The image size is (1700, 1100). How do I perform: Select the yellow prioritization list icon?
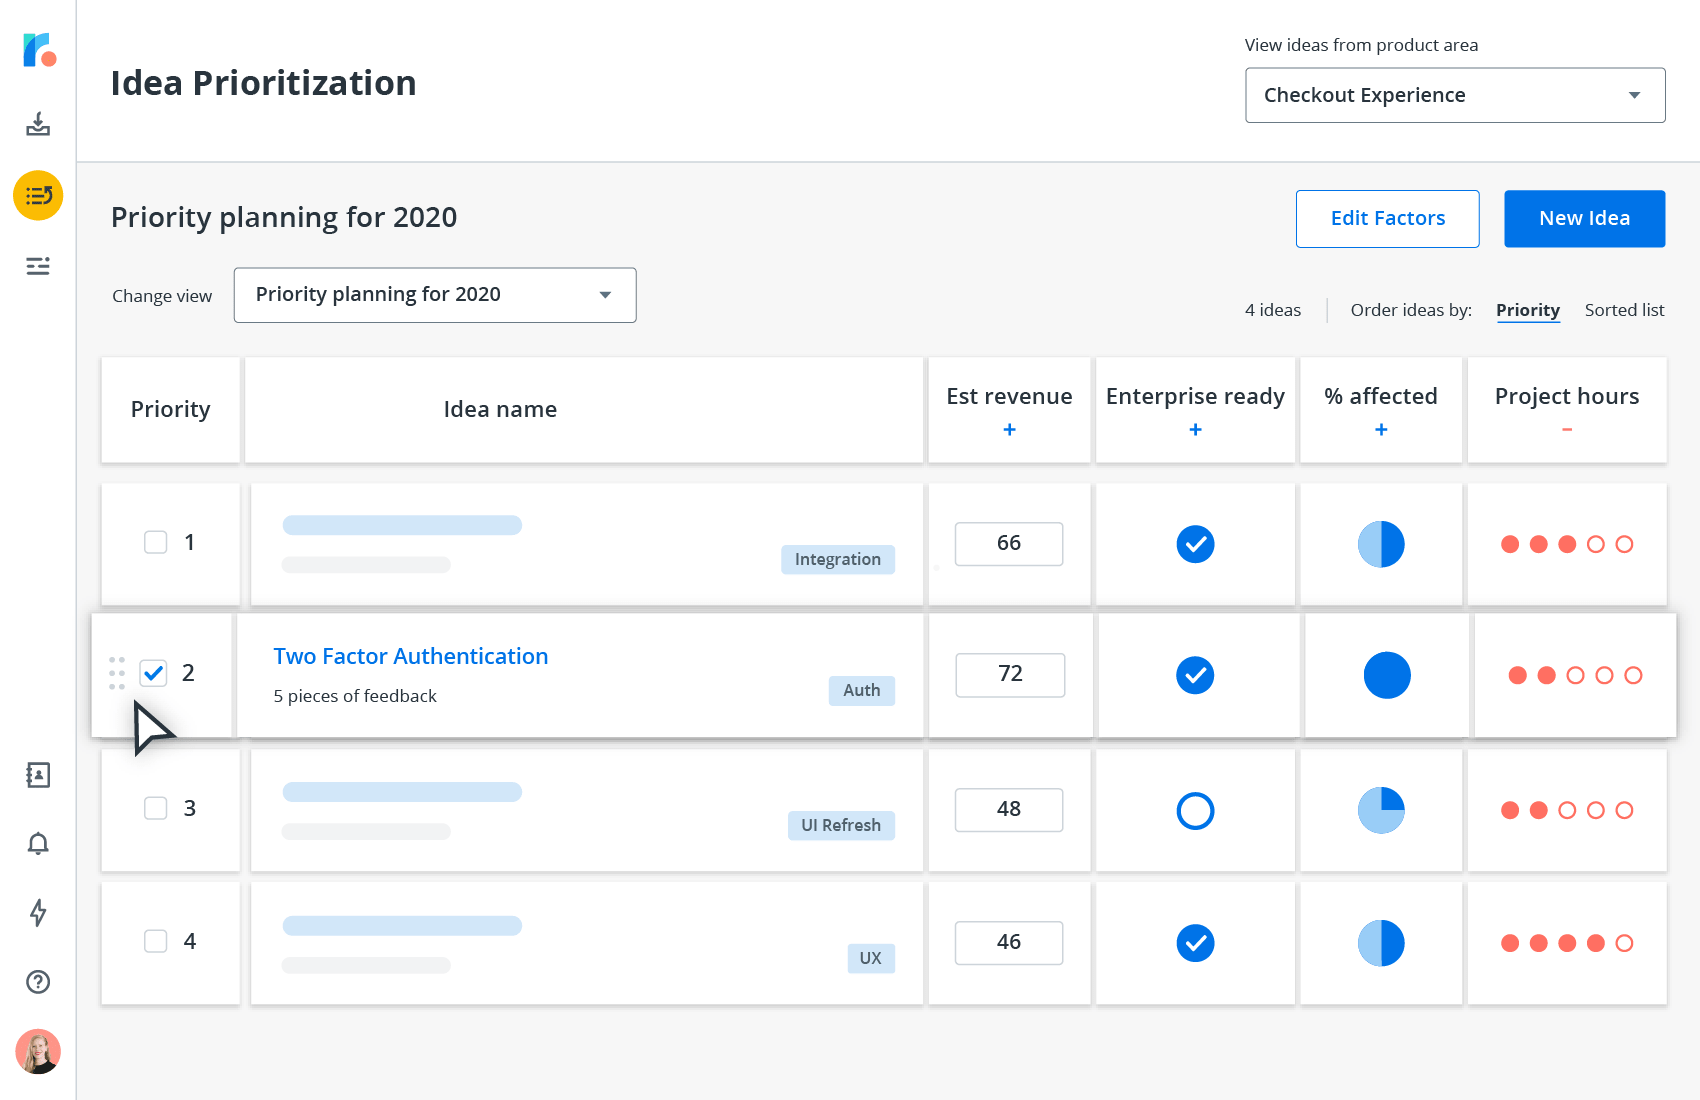click(x=38, y=195)
